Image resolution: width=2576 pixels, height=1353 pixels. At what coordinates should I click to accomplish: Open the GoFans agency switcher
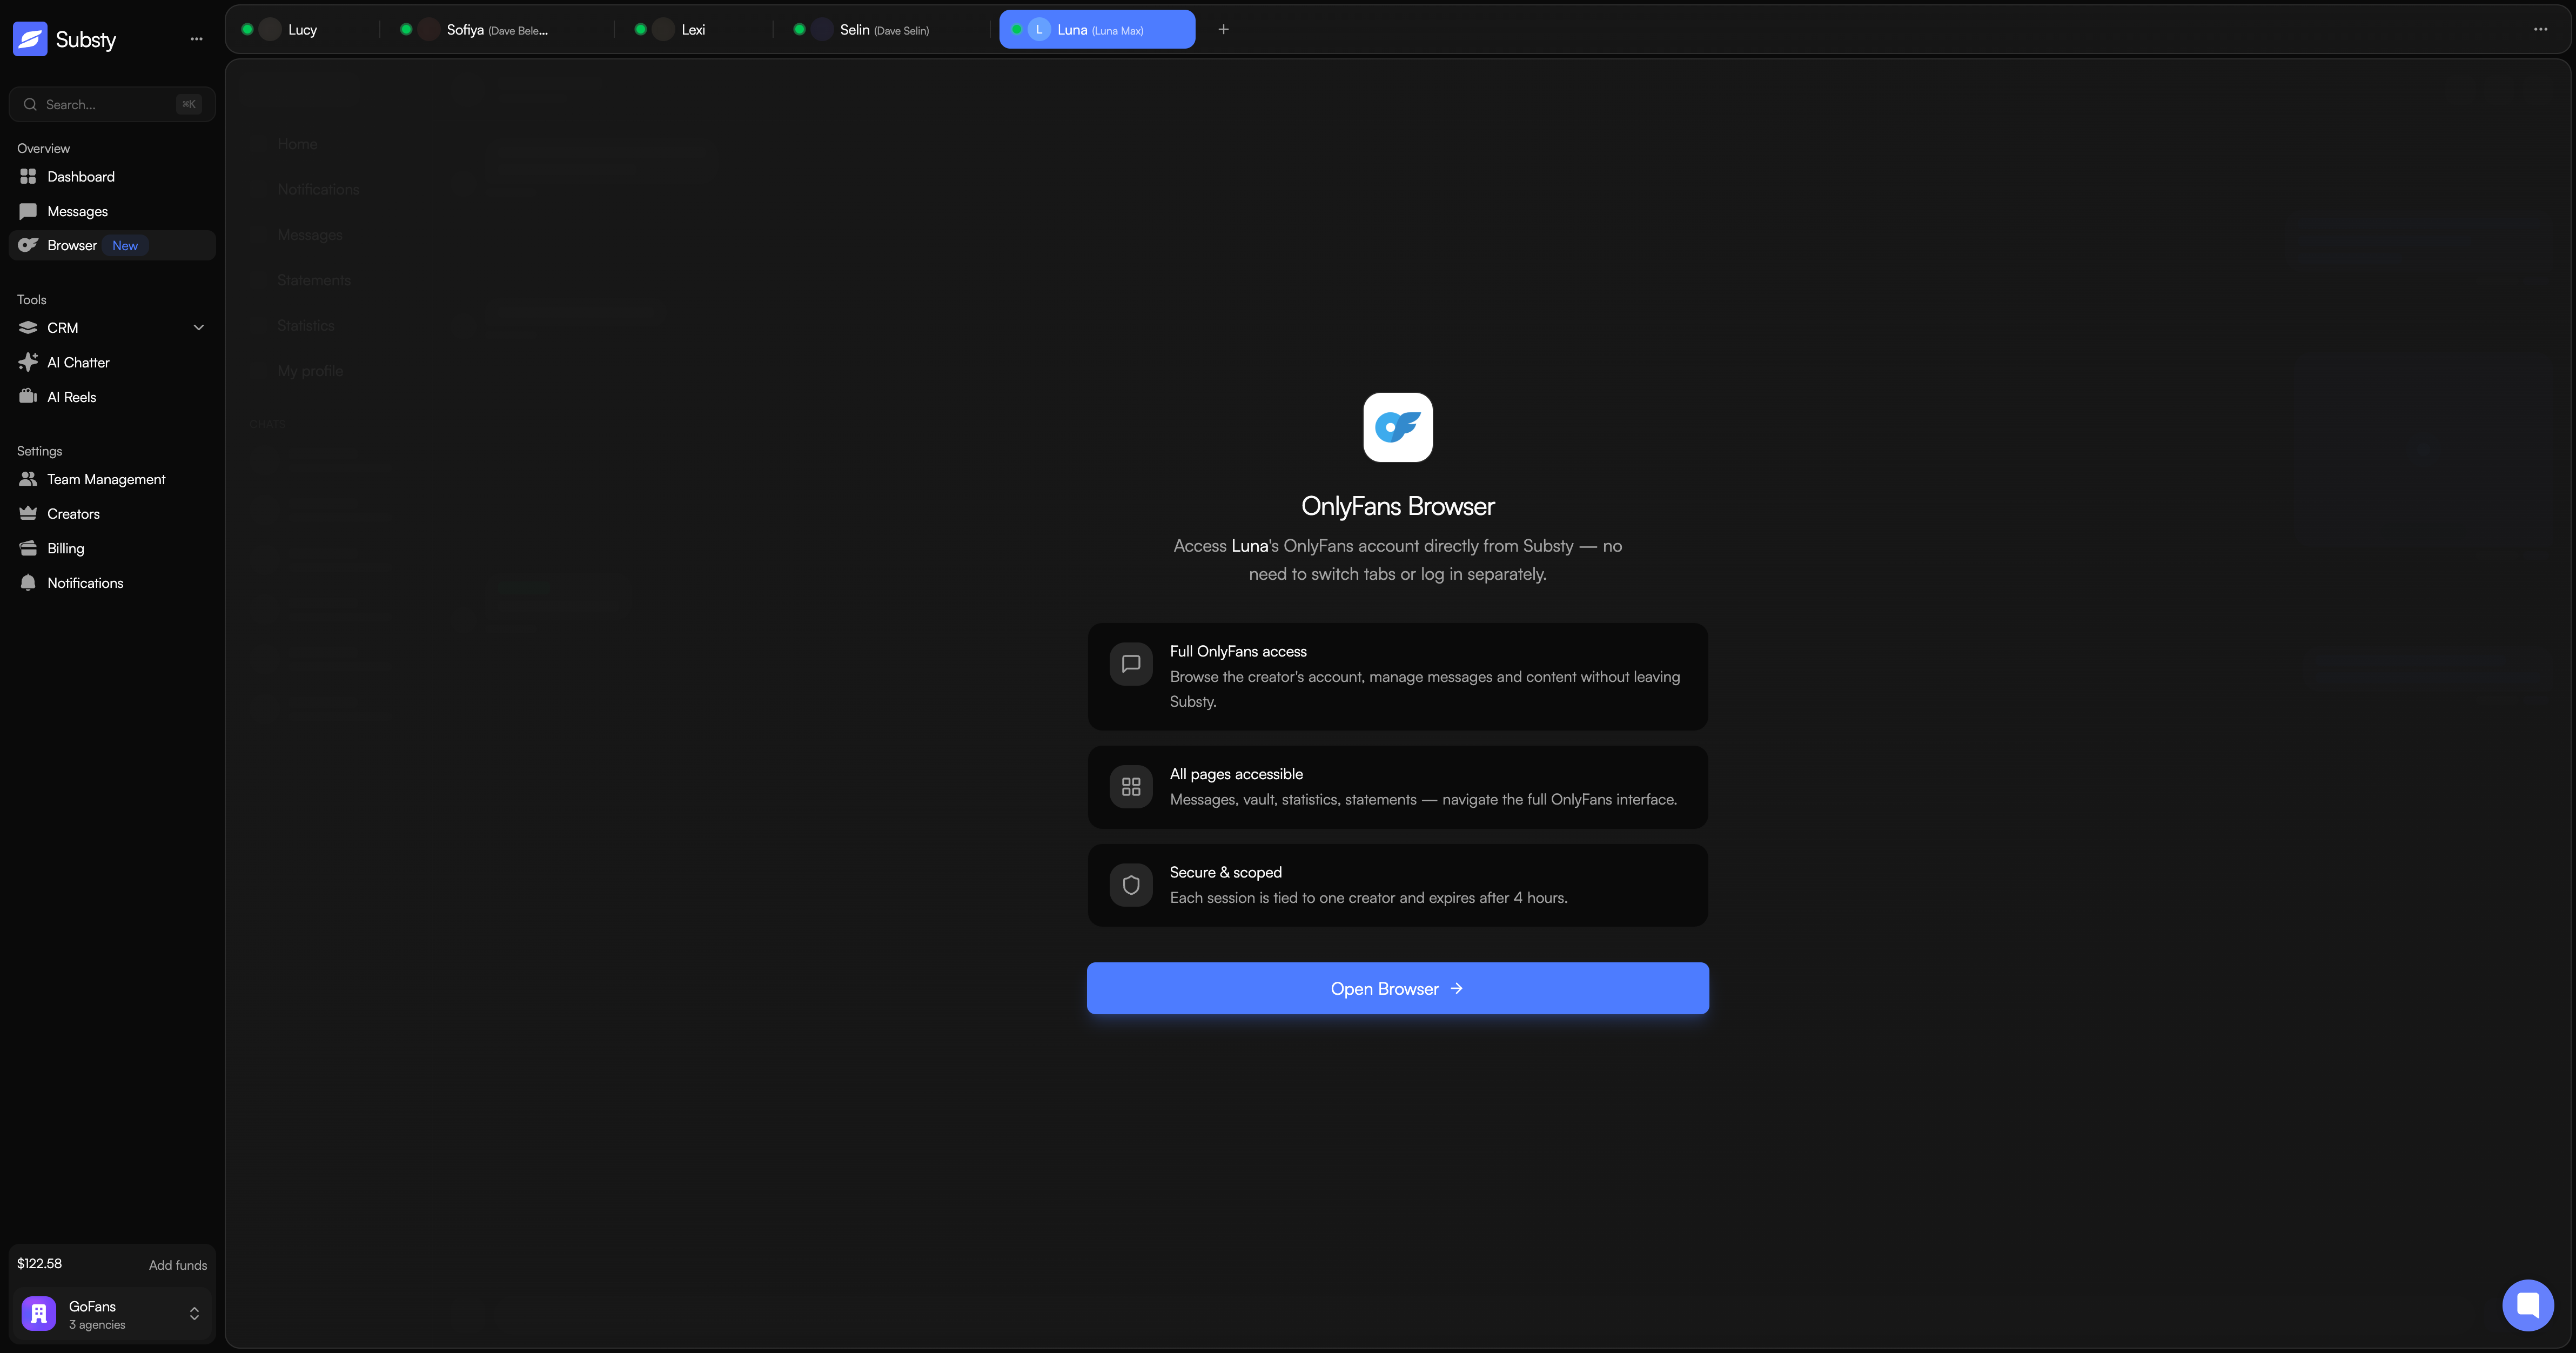112,1314
